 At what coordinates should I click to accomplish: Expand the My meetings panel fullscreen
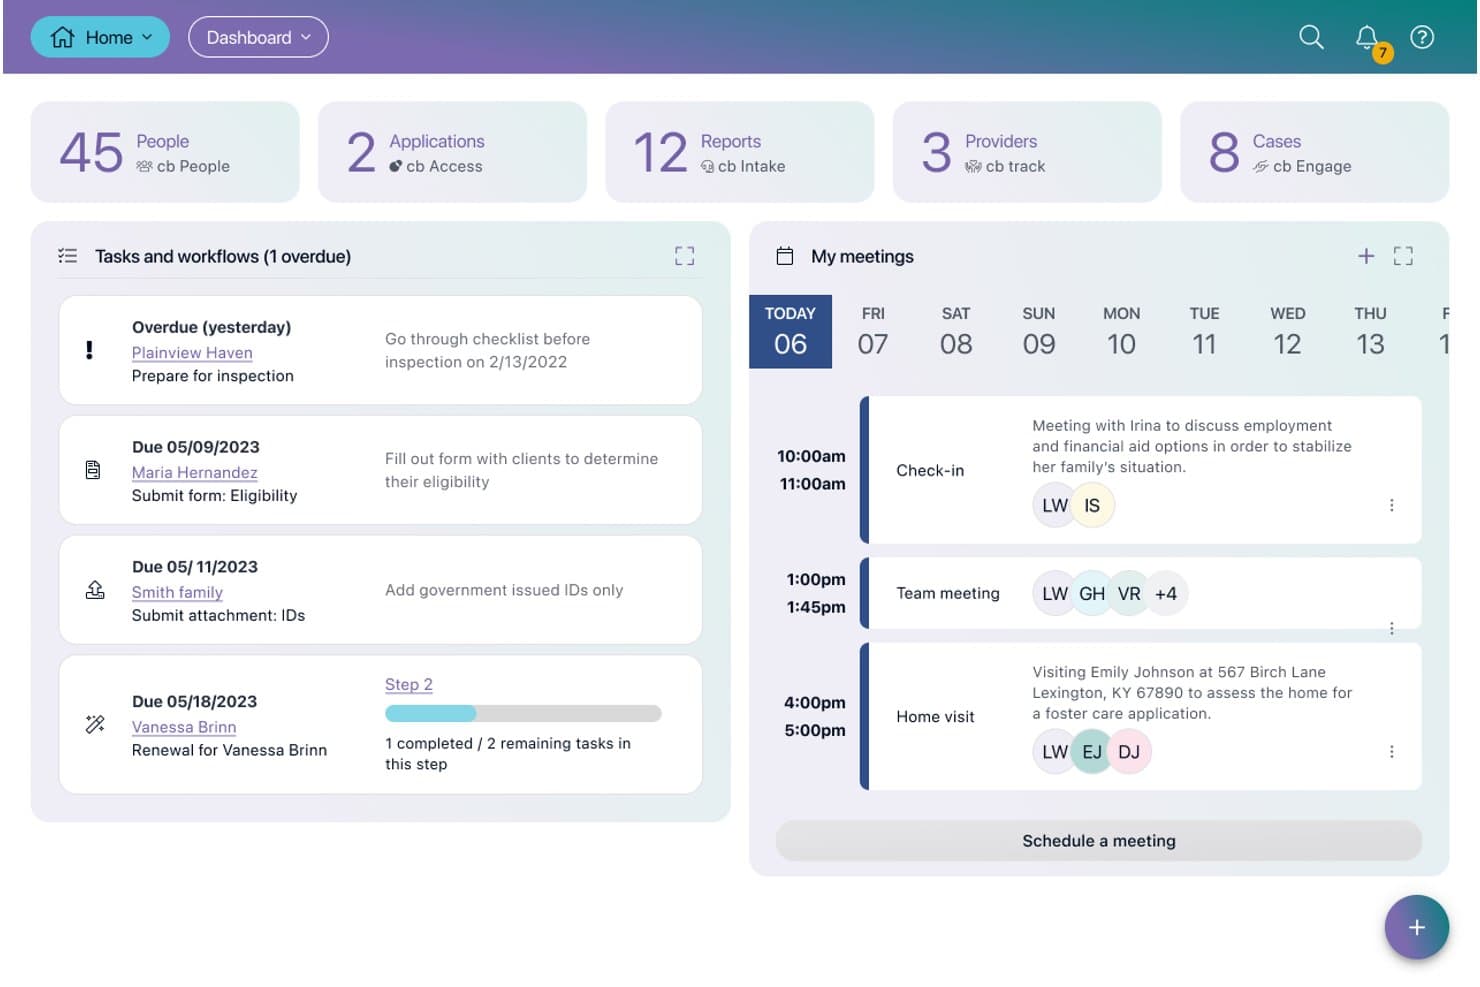[1403, 256]
